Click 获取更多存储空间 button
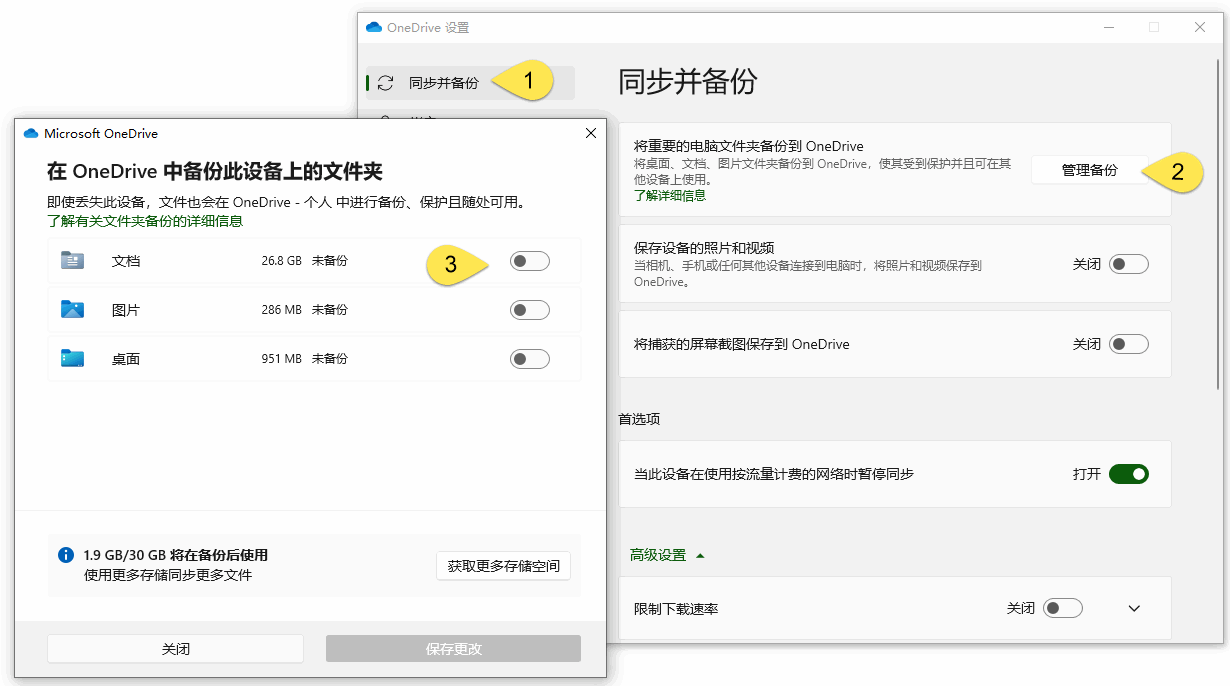Image resolution: width=1230 pixels, height=686 pixels. coord(503,566)
